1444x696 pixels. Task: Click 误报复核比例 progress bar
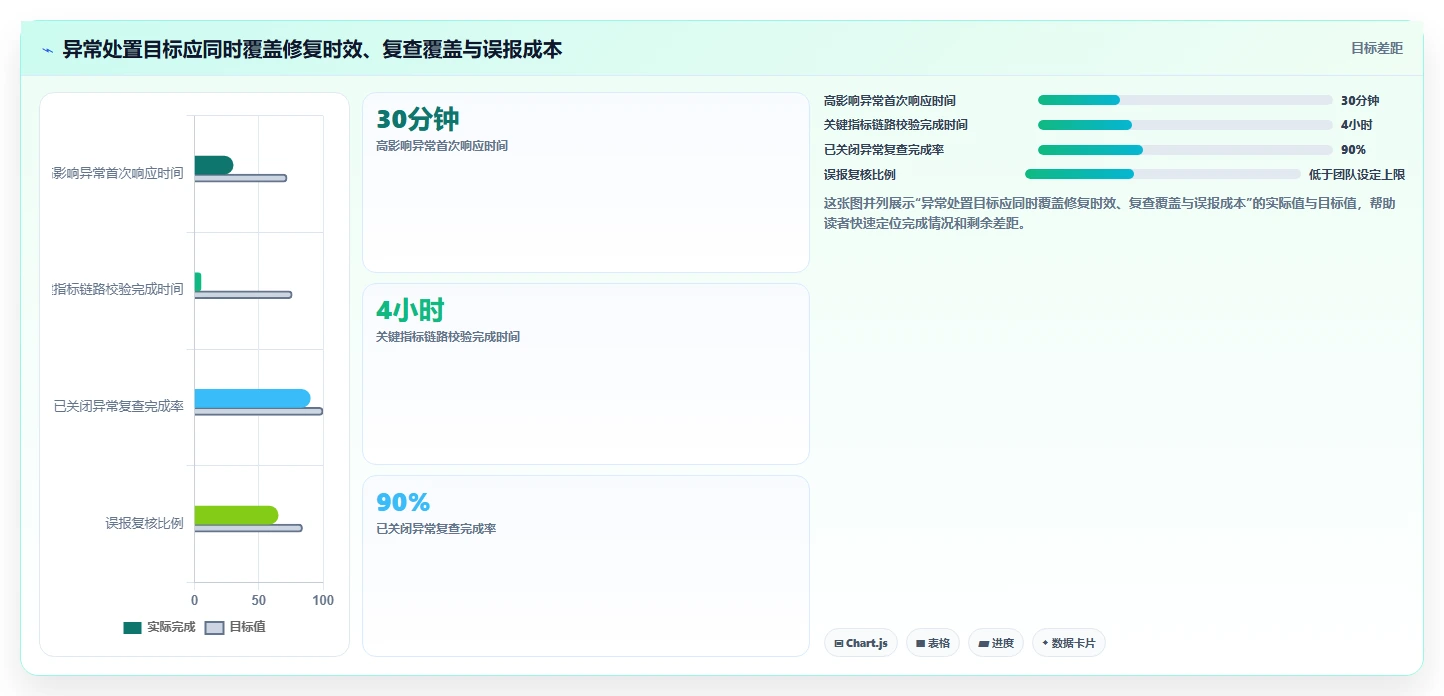(x=1163, y=174)
